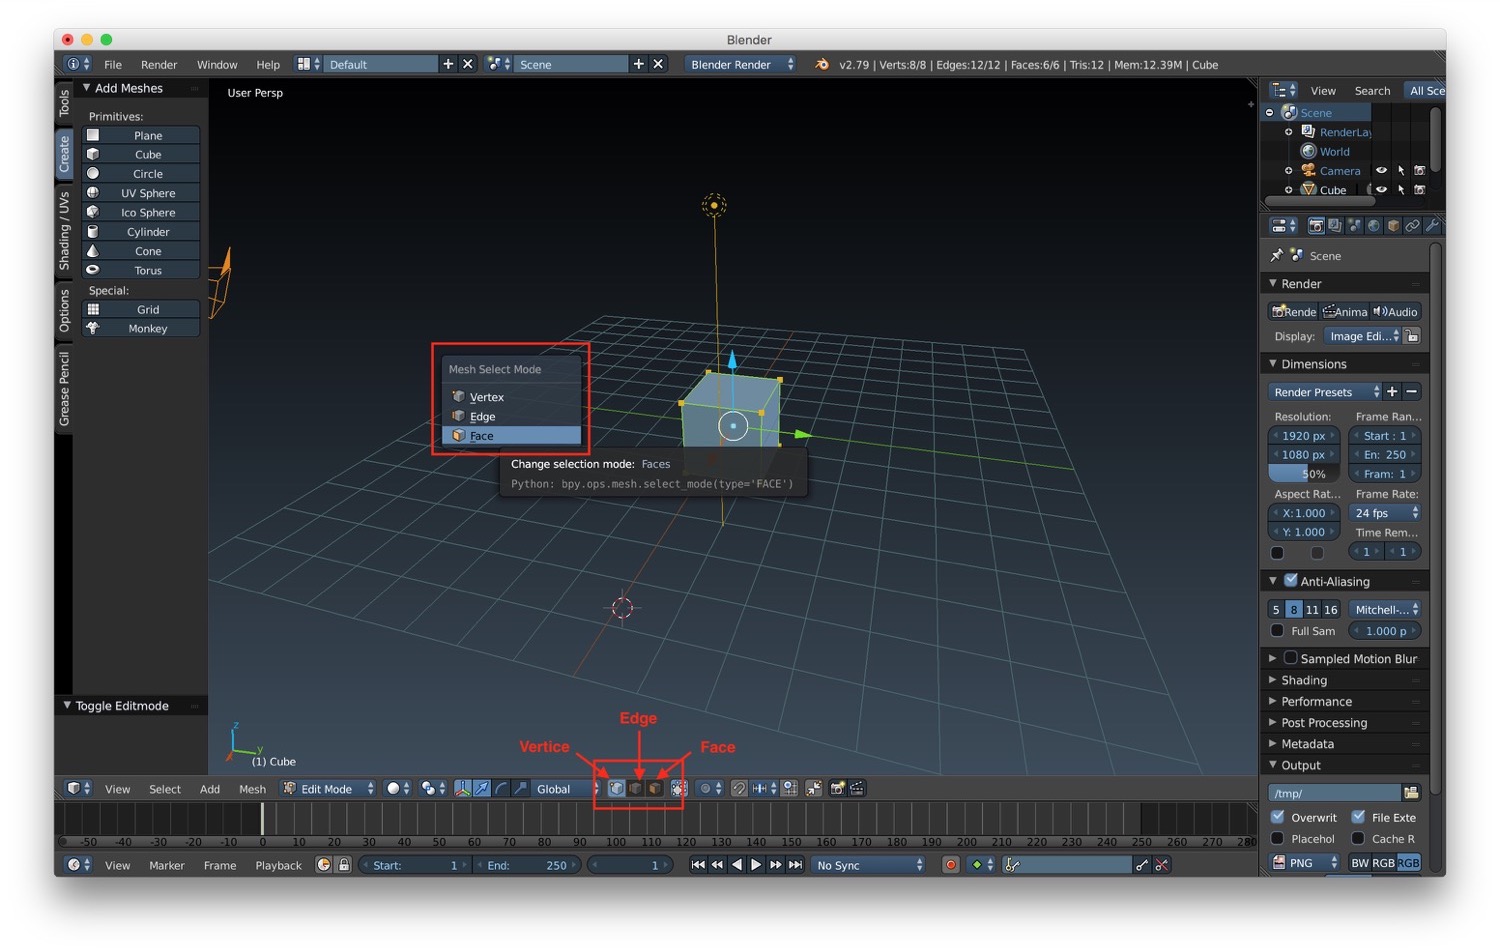Open Render Layers properties tab icon
Image resolution: width=1500 pixels, height=952 pixels.
pyautogui.click(x=1335, y=226)
